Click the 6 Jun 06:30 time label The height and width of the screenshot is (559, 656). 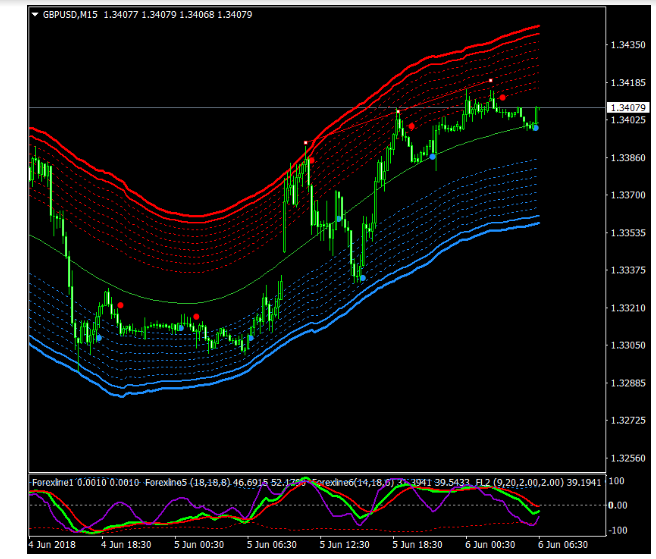pos(563,545)
